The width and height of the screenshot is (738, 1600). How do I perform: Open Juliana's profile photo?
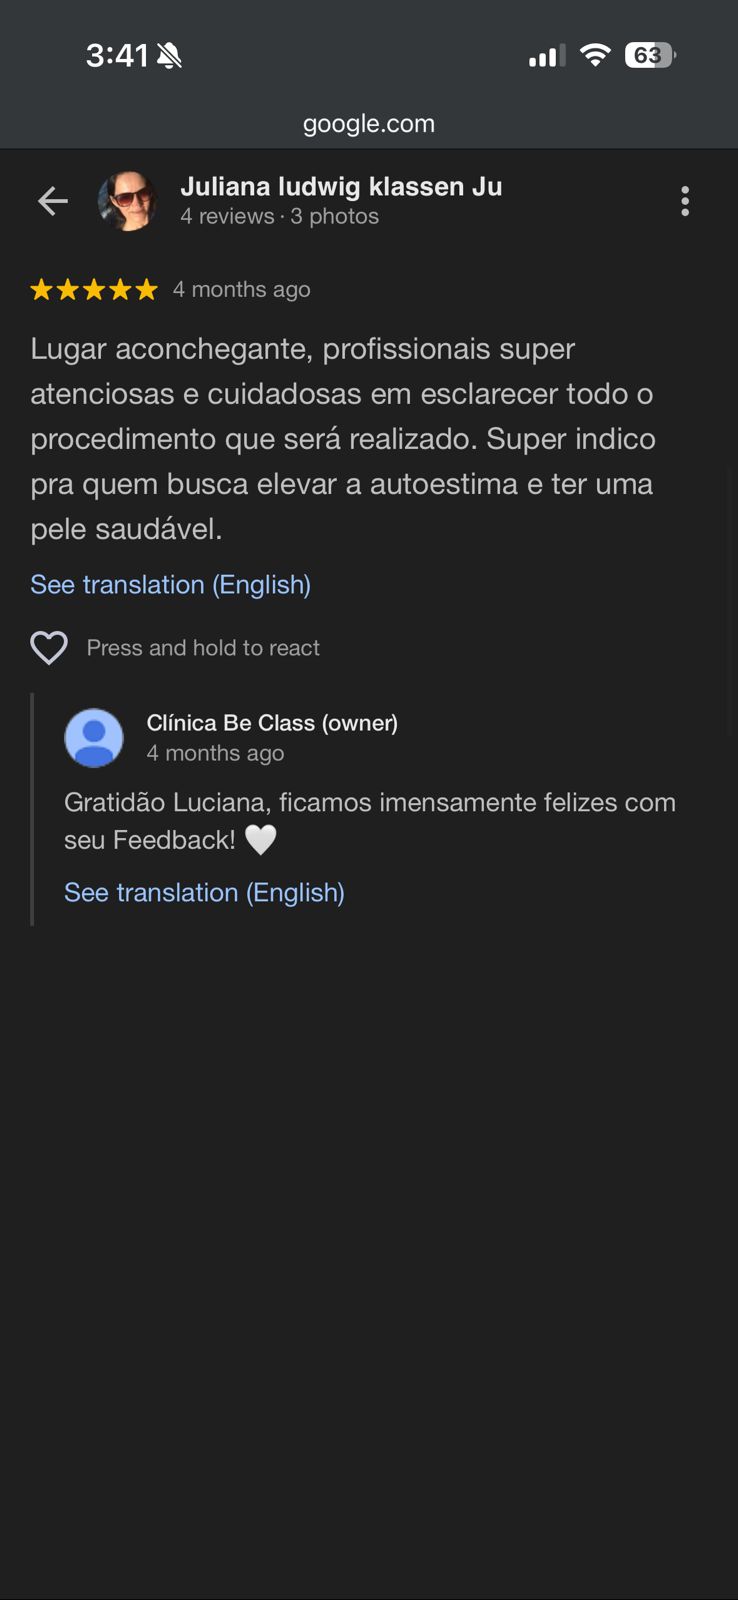coord(128,201)
